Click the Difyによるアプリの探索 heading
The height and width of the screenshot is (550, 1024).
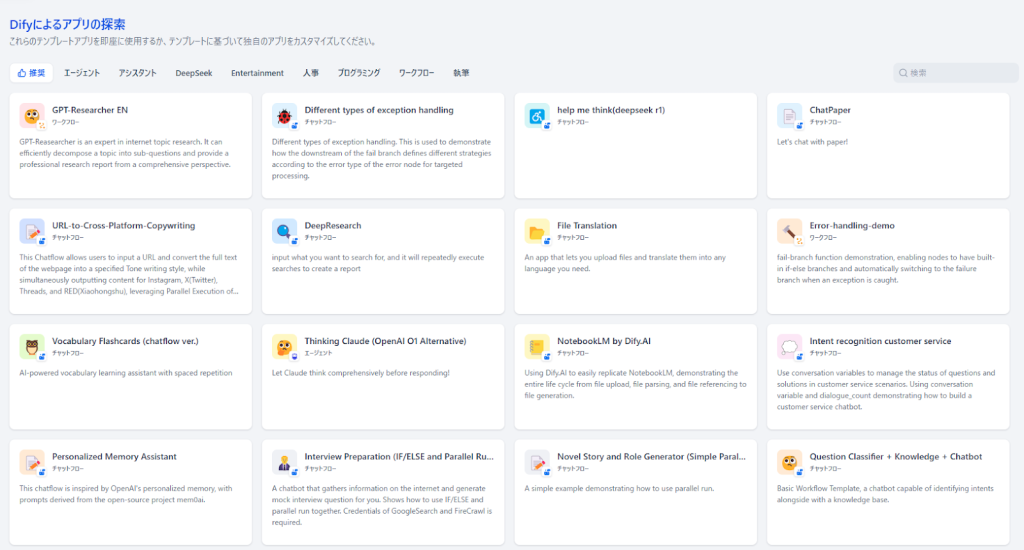[x=67, y=24]
